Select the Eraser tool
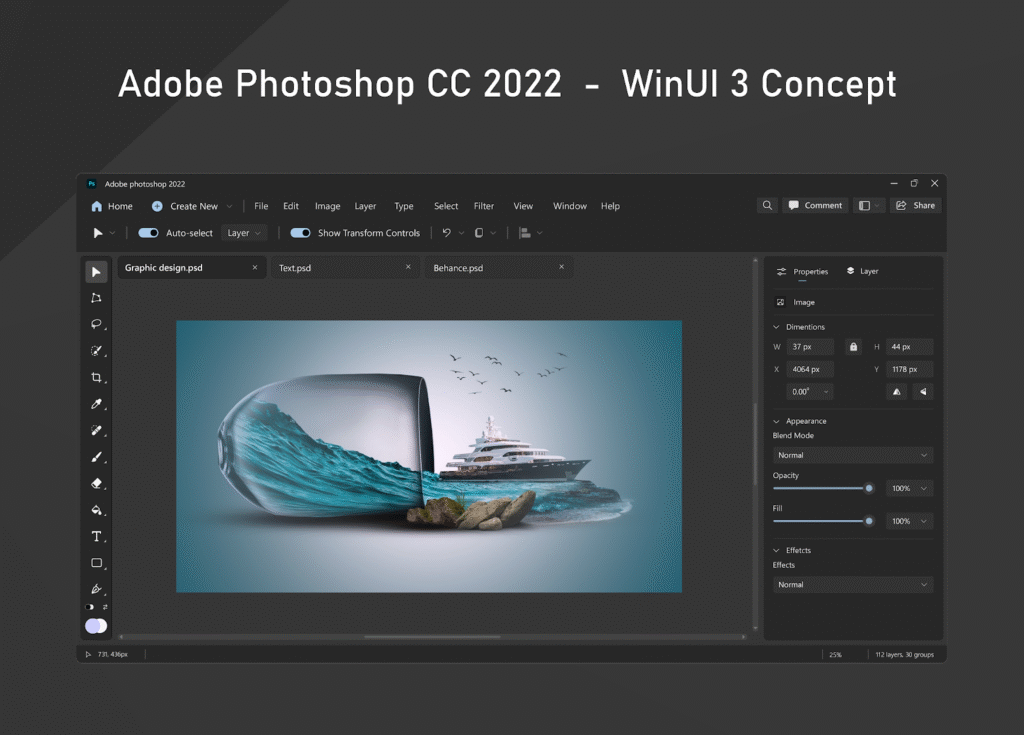 tap(96, 483)
